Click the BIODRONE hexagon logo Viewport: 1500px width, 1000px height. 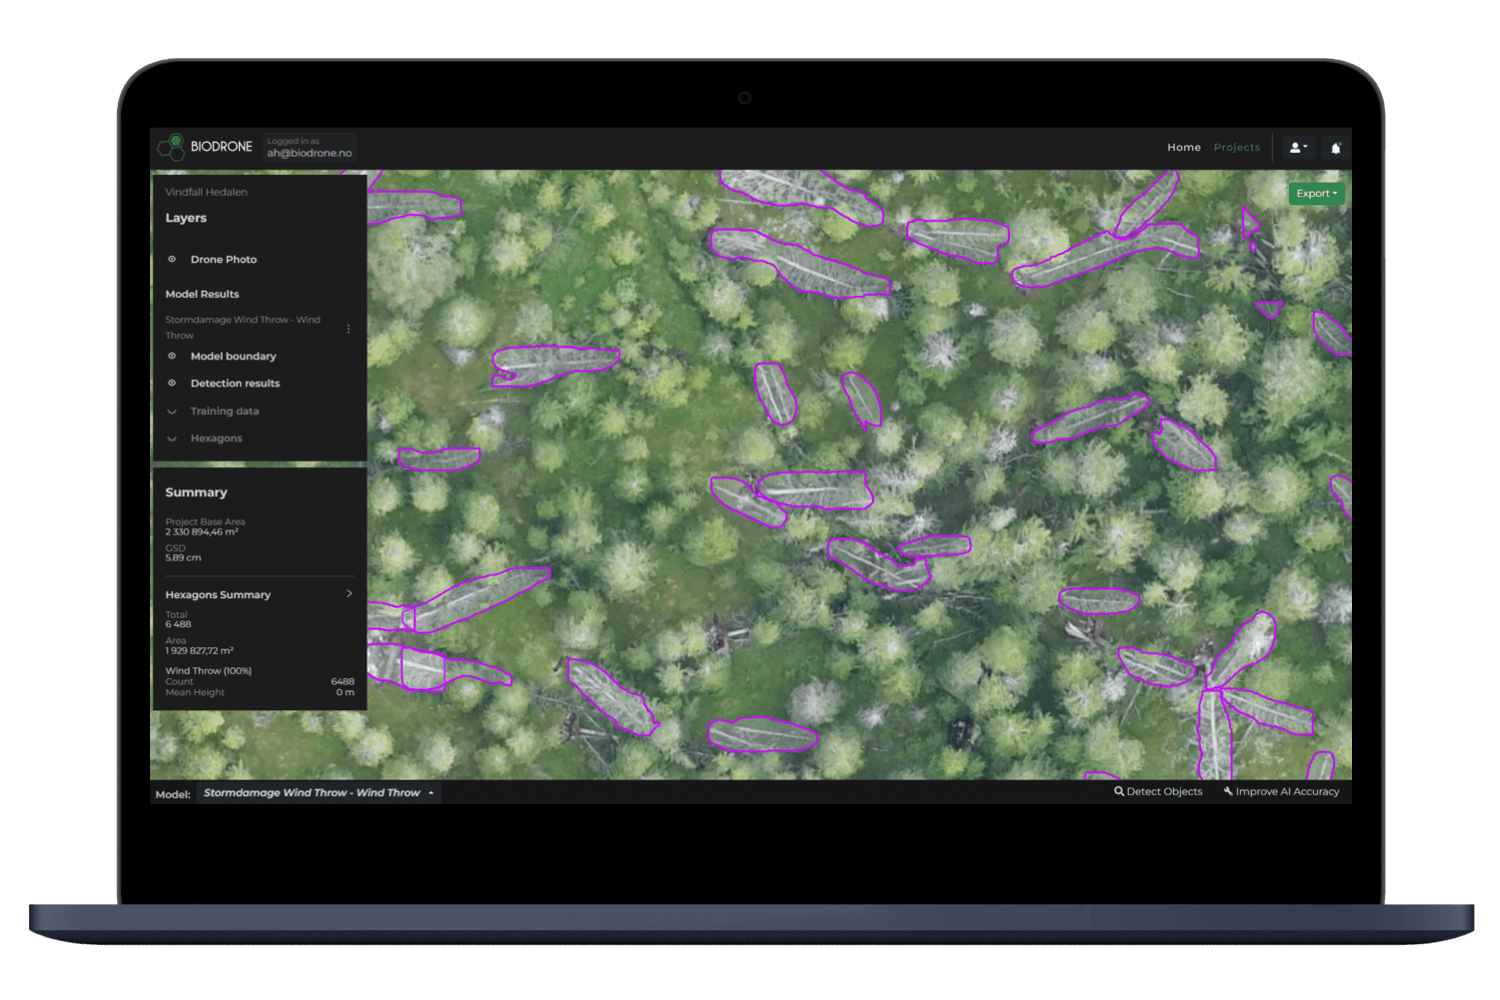170,146
